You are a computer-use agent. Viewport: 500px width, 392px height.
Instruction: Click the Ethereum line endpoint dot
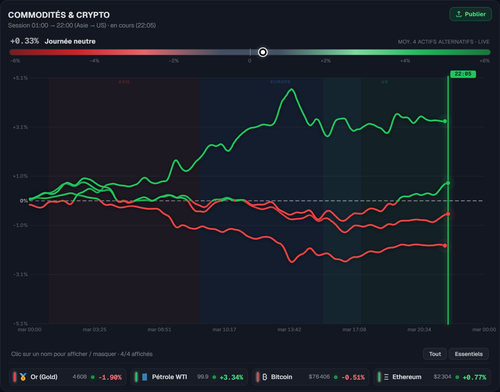[x=448, y=183]
